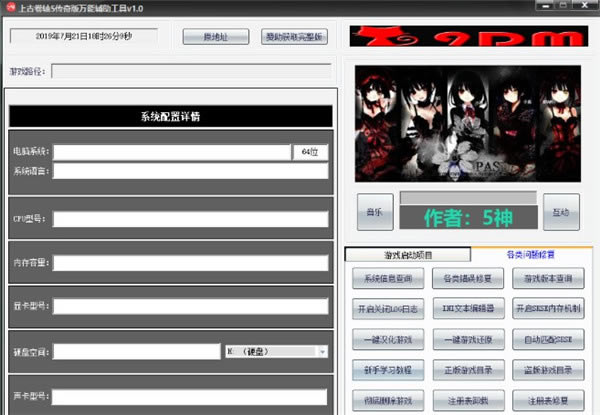Viewport: 600px width, 415px height.
Task: Click the 系统配置详情 header bar
Action: (171, 116)
